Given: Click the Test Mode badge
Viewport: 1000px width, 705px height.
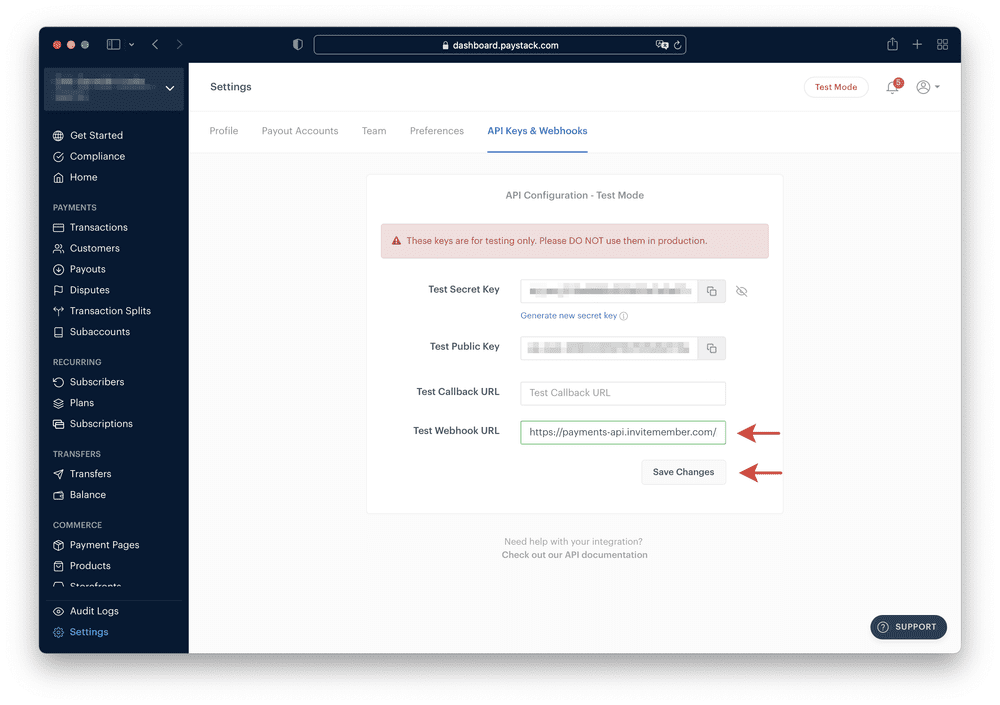Looking at the screenshot, I should point(836,87).
